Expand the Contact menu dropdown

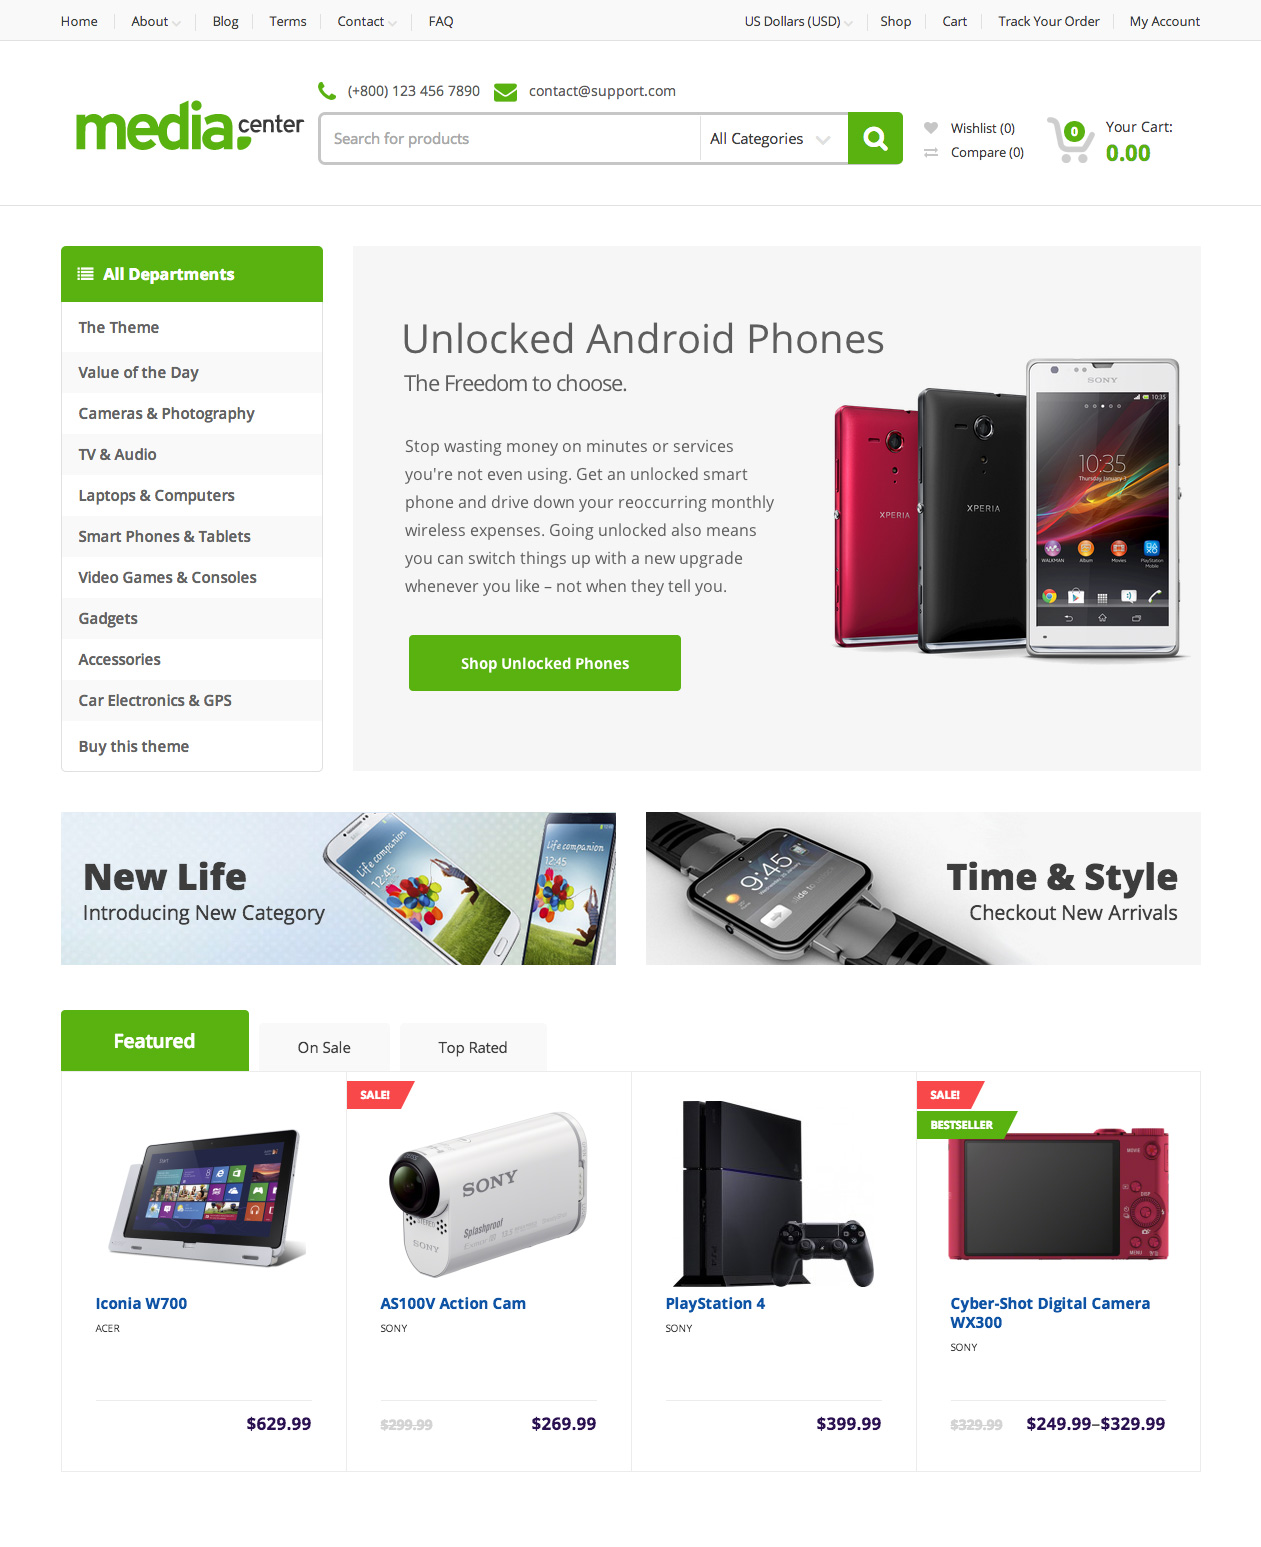[367, 21]
